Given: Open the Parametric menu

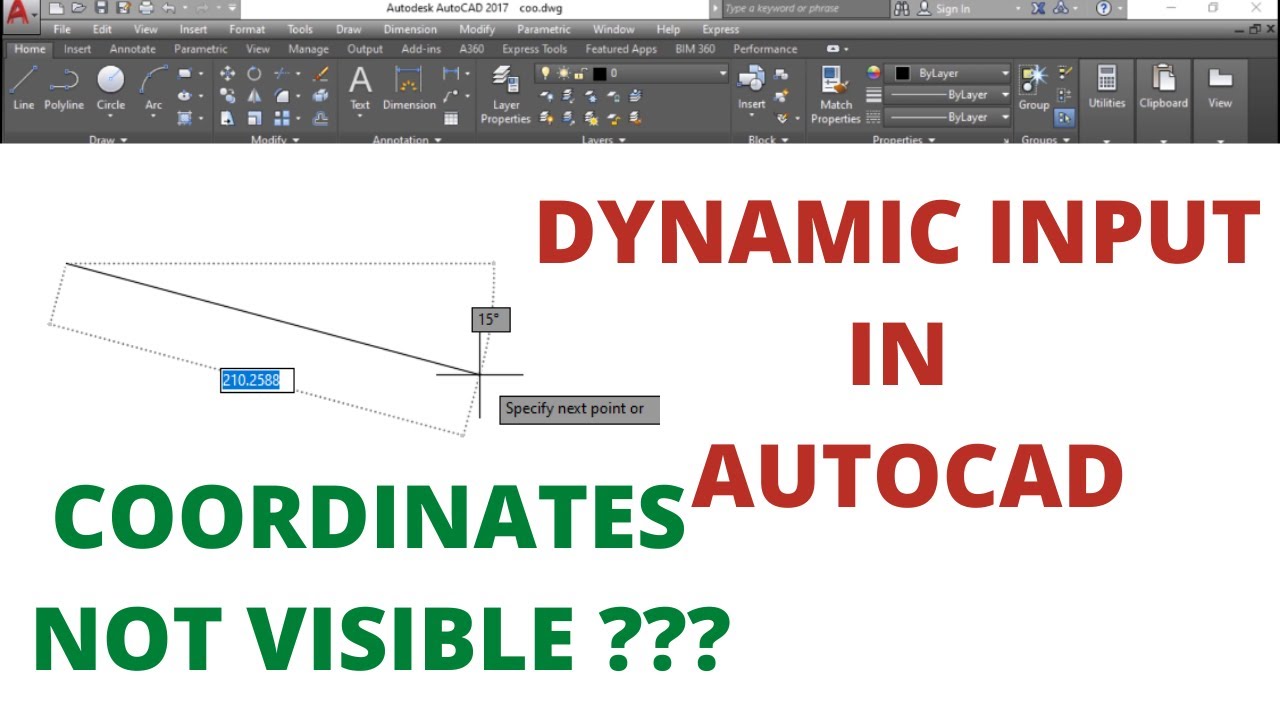Looking at the screenshot, I should tap(544, 30).
